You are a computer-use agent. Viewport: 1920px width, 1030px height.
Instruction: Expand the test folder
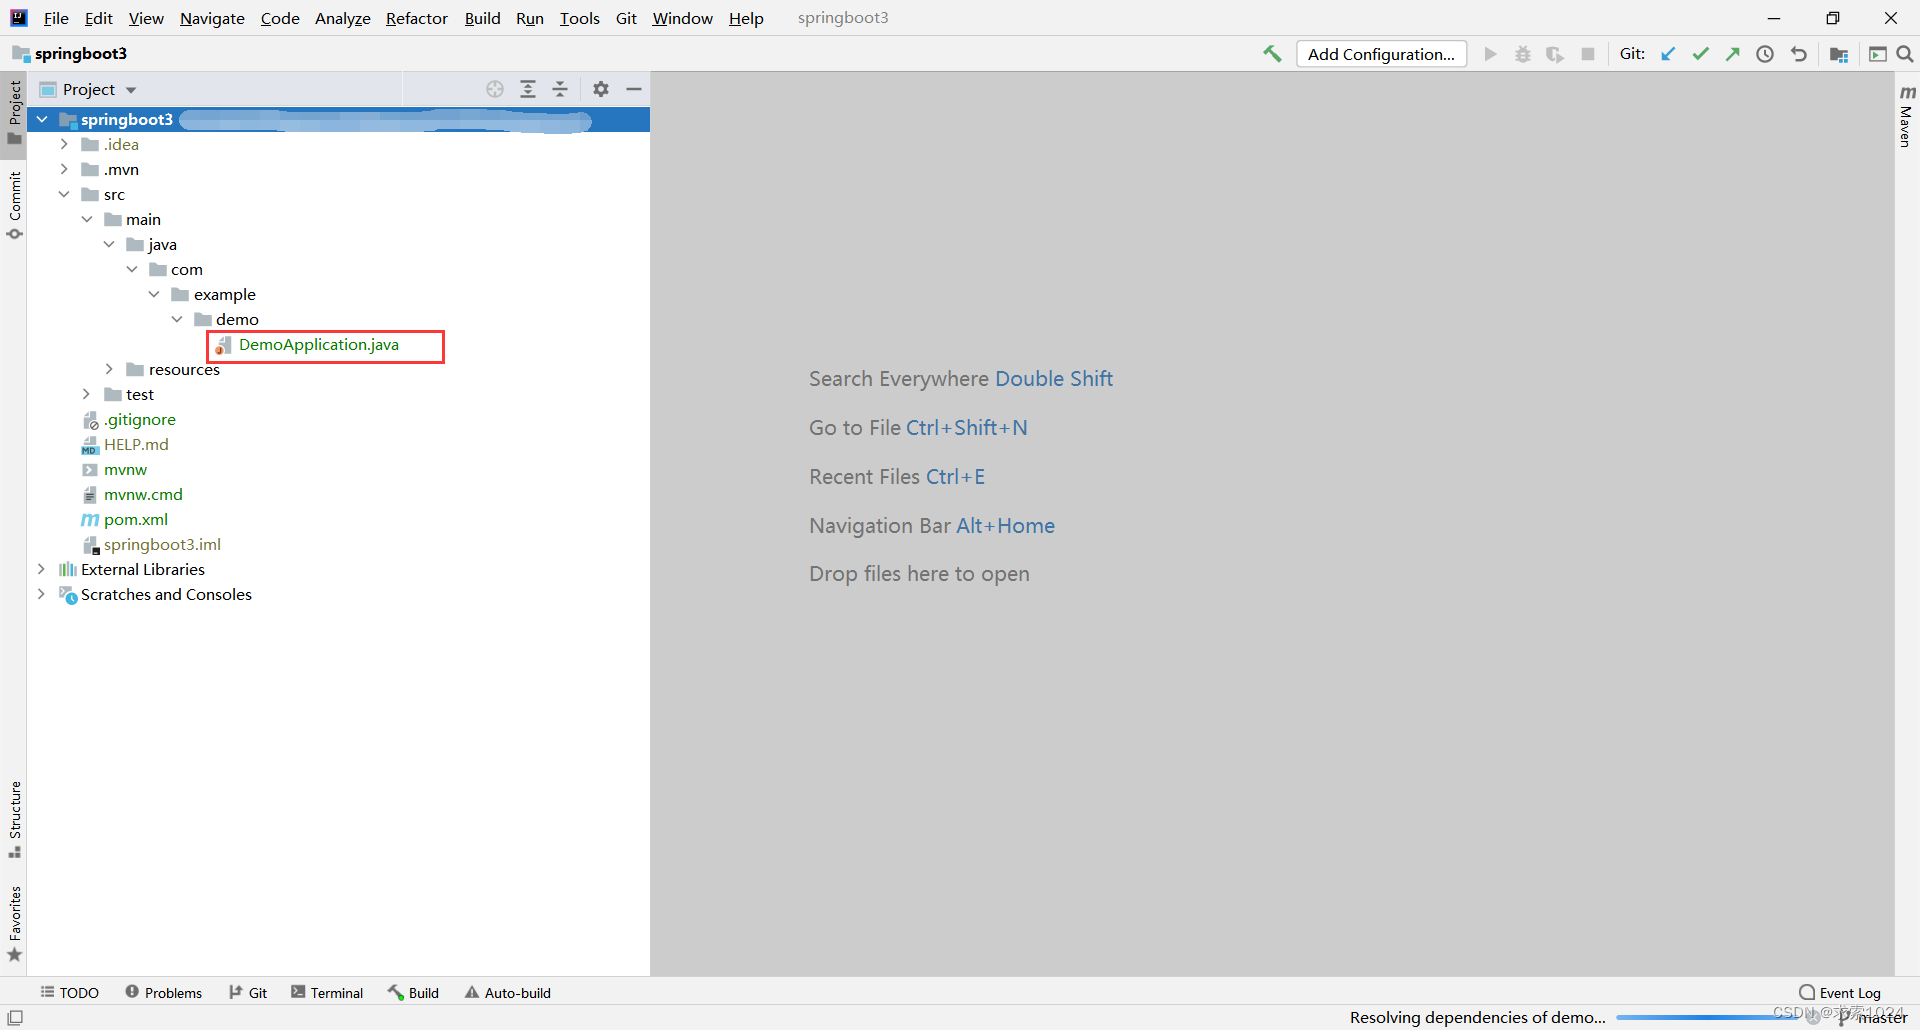87,394
